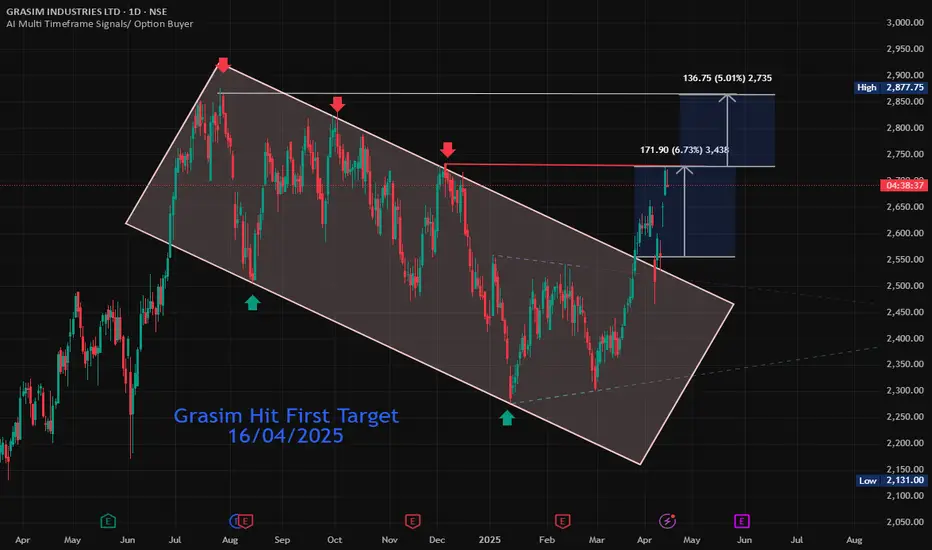
Task: Click the 2,650.00 price axis label
Action: tap(905, 207)
